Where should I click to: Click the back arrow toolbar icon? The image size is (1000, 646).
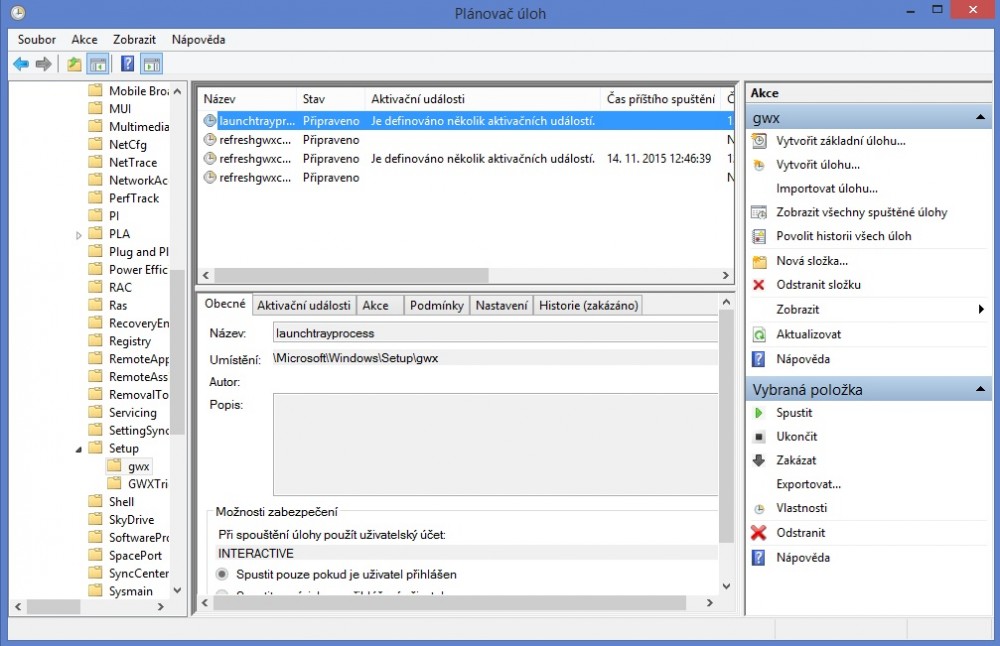20,64
